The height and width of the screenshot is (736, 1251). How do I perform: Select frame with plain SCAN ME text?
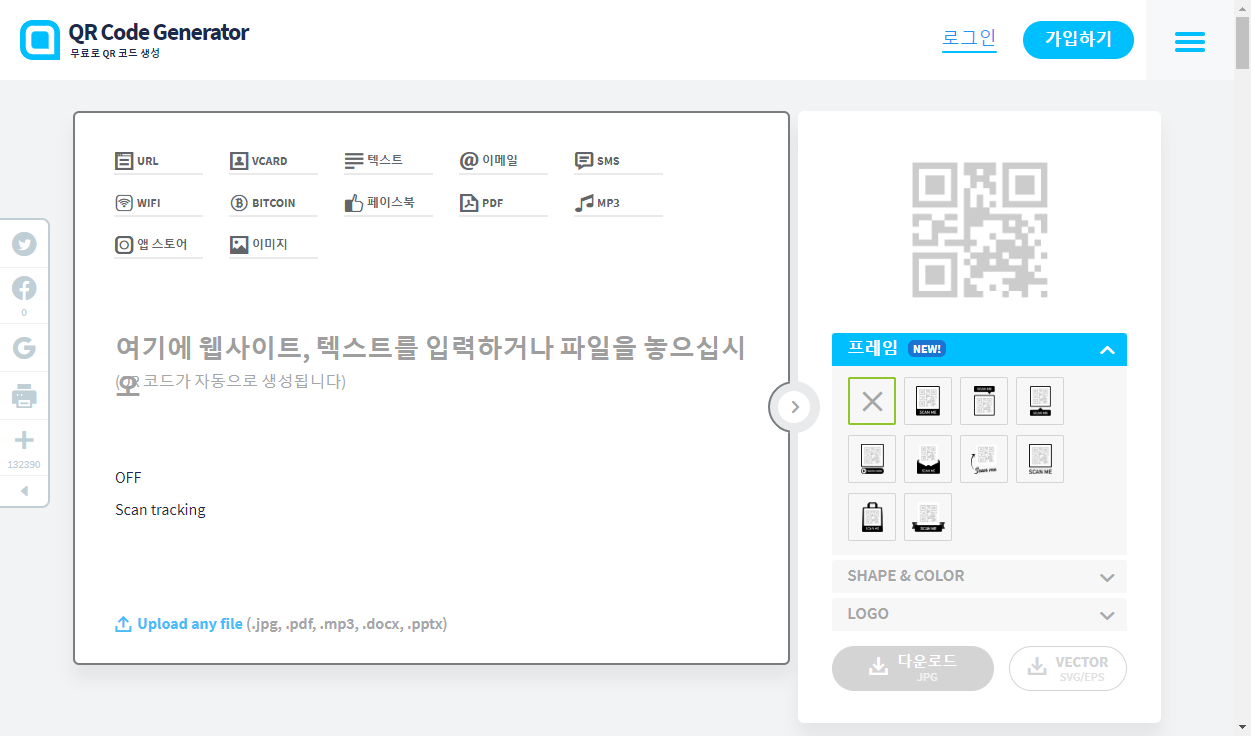(1040, 459)
